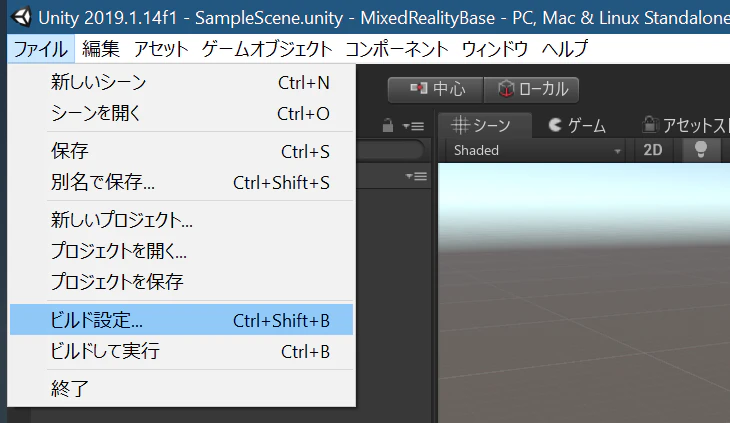Screen dimensions: 730x423
Task: Toggle 2D view mode
Action: 653,150
